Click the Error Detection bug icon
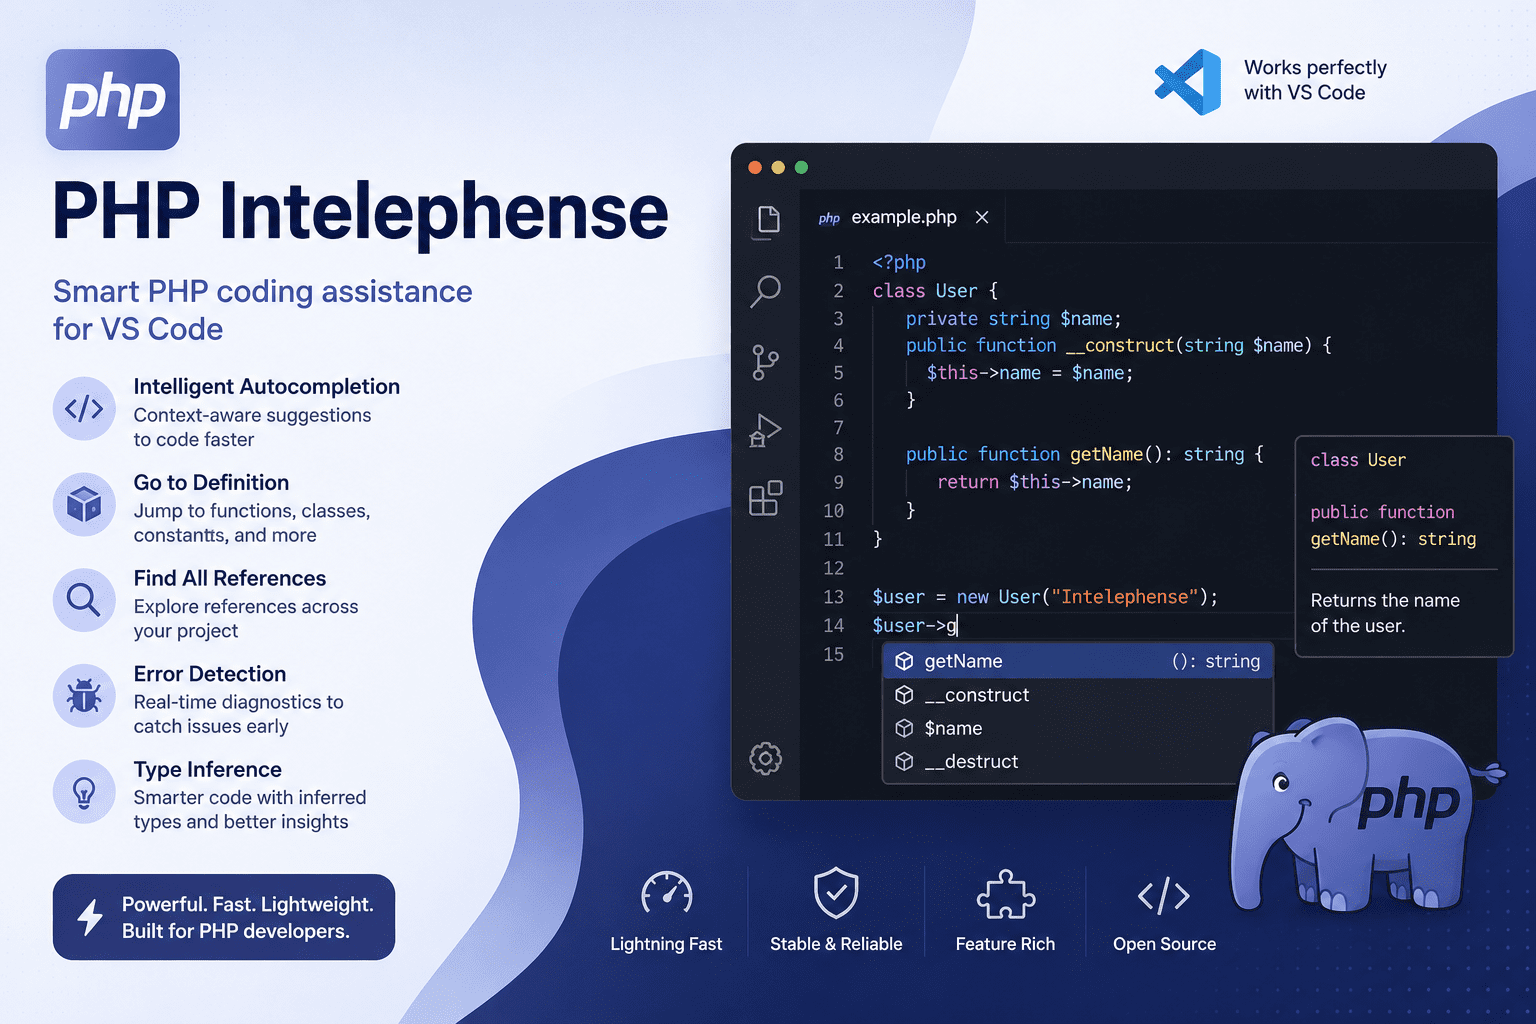The image size is (1536, 1024). [84, 696]
